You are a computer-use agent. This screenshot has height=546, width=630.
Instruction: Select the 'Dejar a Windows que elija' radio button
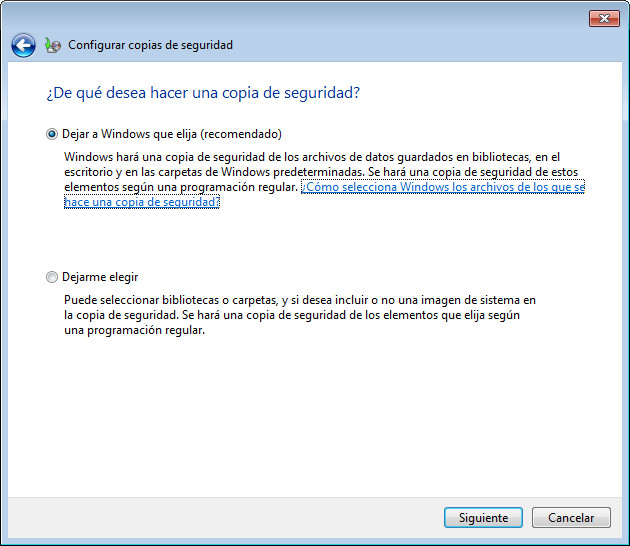pos(52,134)
